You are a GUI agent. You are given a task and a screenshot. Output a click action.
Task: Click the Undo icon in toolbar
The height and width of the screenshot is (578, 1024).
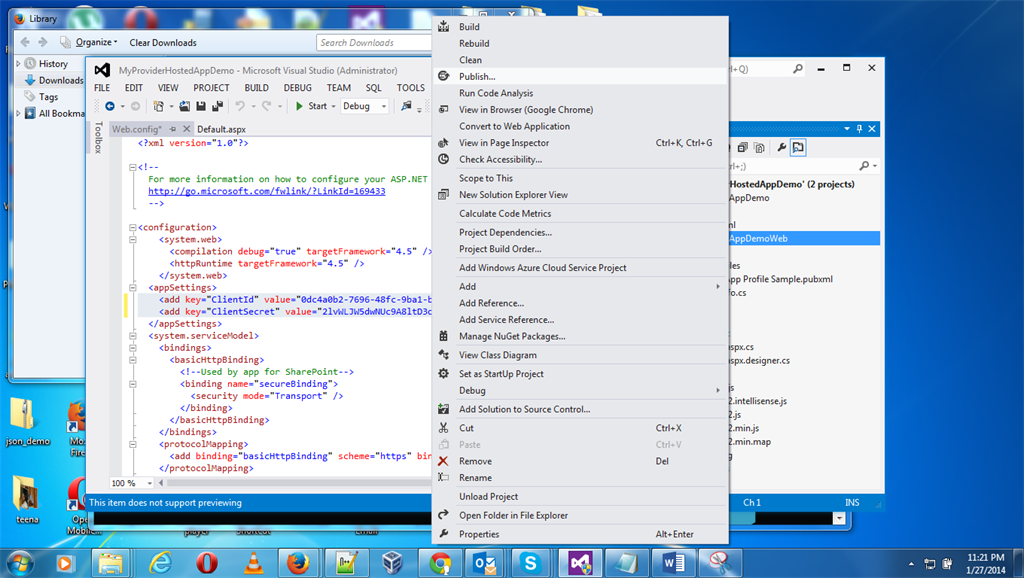click(240, 106)
